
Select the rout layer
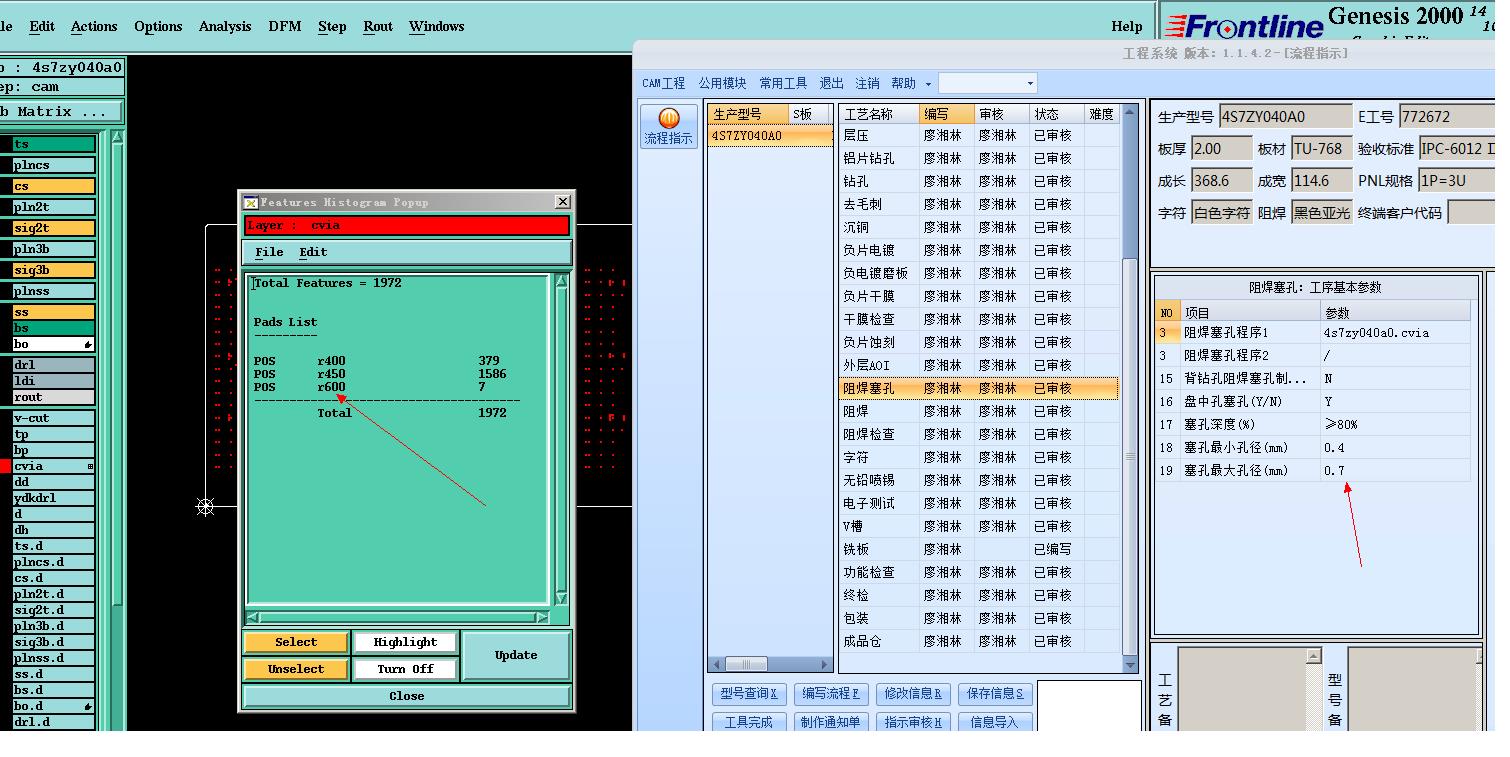pyautogui.click(x=54, y=397)
